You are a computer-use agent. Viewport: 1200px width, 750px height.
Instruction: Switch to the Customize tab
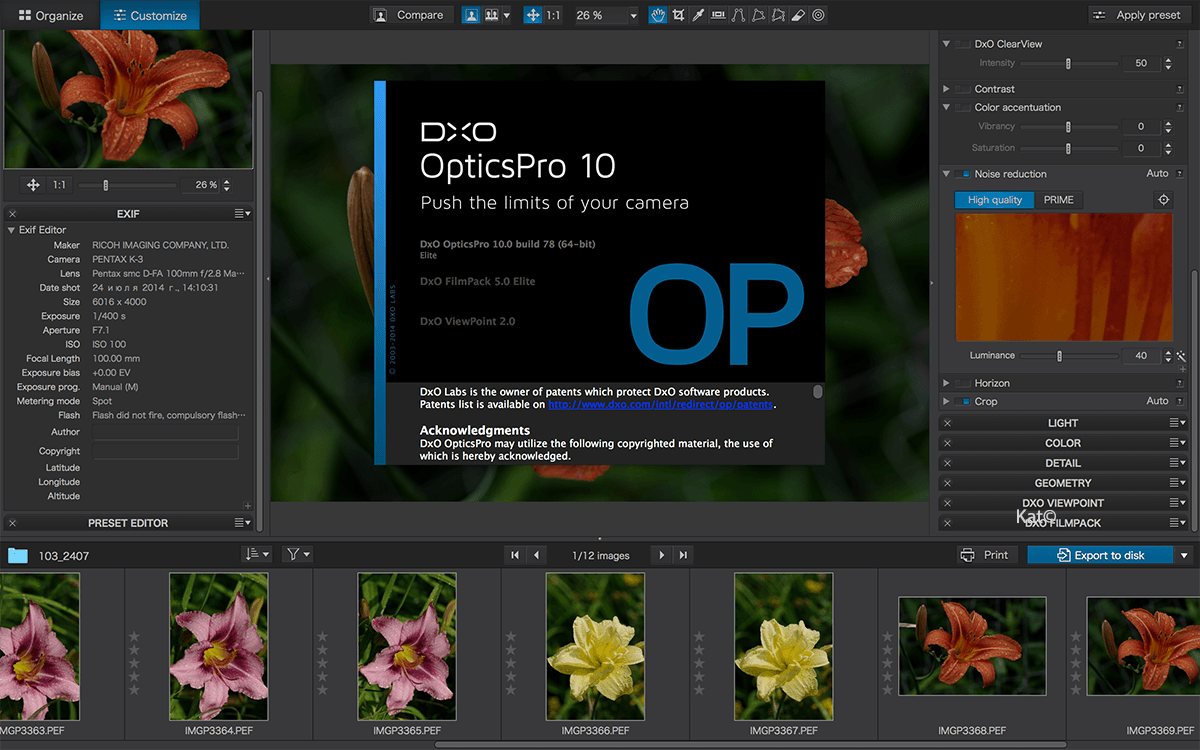pyautogui.click(x=150, y=15)
